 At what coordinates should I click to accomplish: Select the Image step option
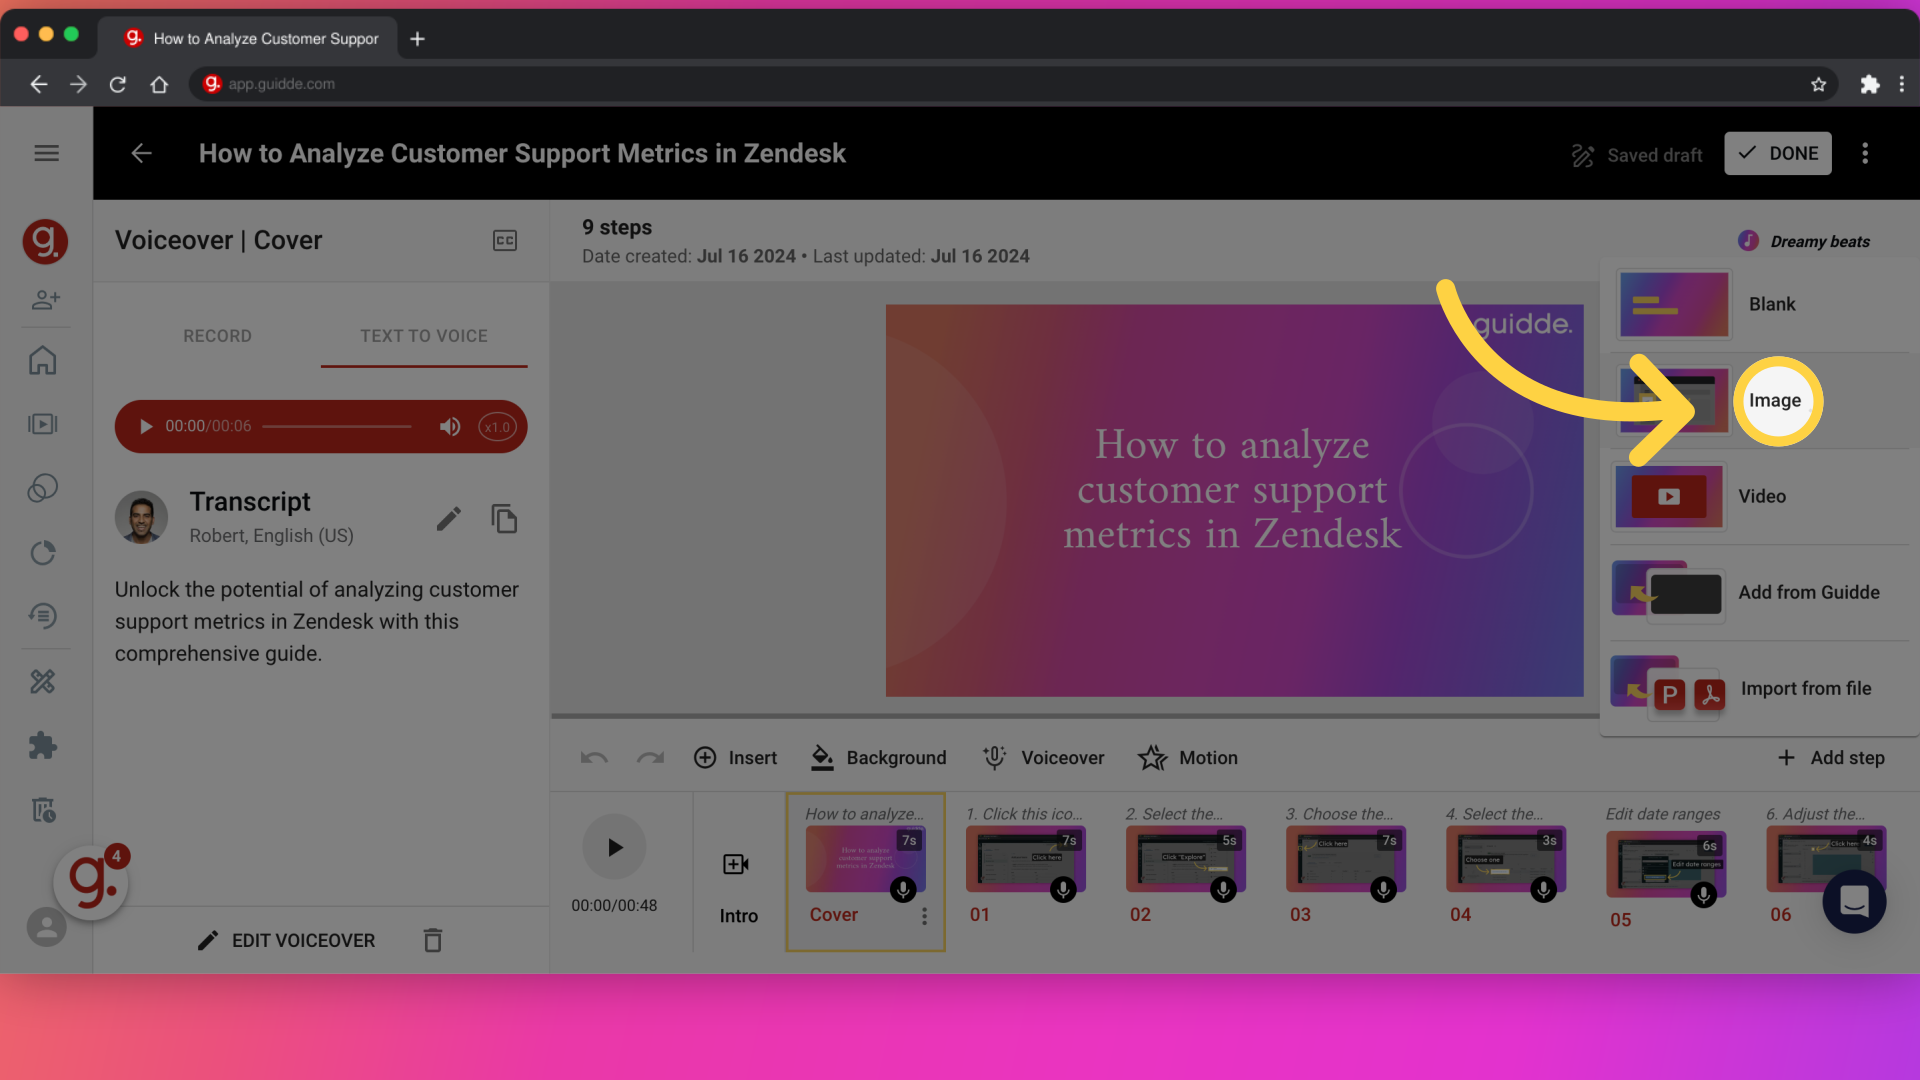1758,400
